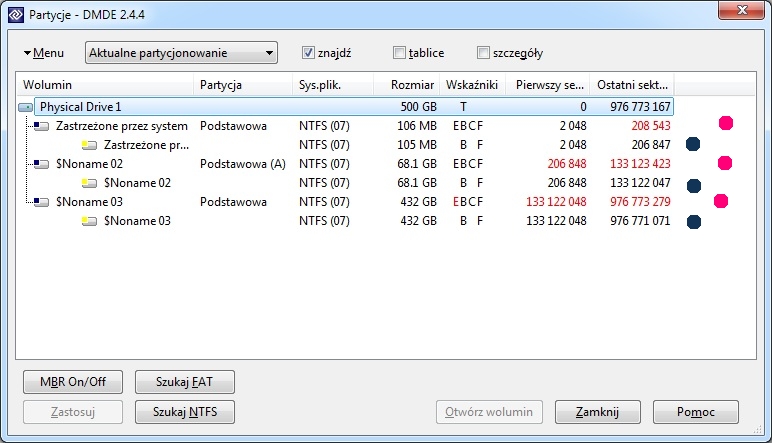Click the 976 773 167 last sector value
This screenshot has height=443, width=772.
[x=640, y=107]
